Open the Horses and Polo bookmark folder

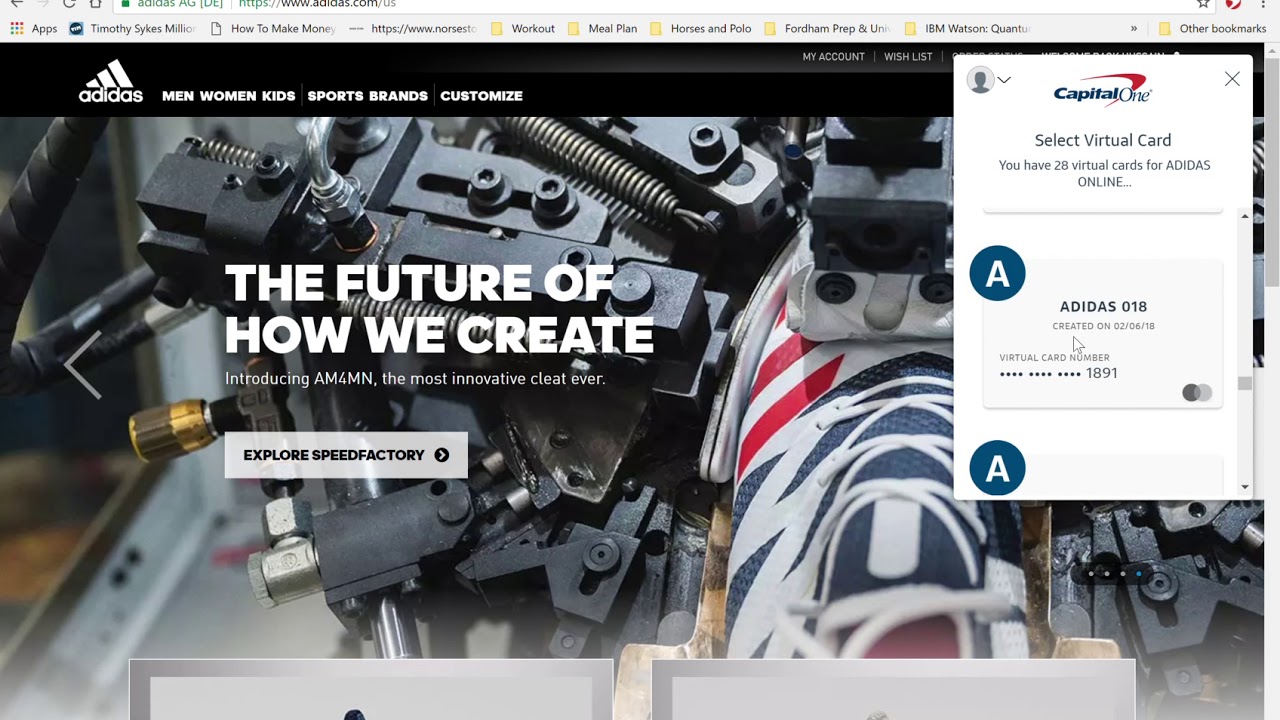point(700,29)
